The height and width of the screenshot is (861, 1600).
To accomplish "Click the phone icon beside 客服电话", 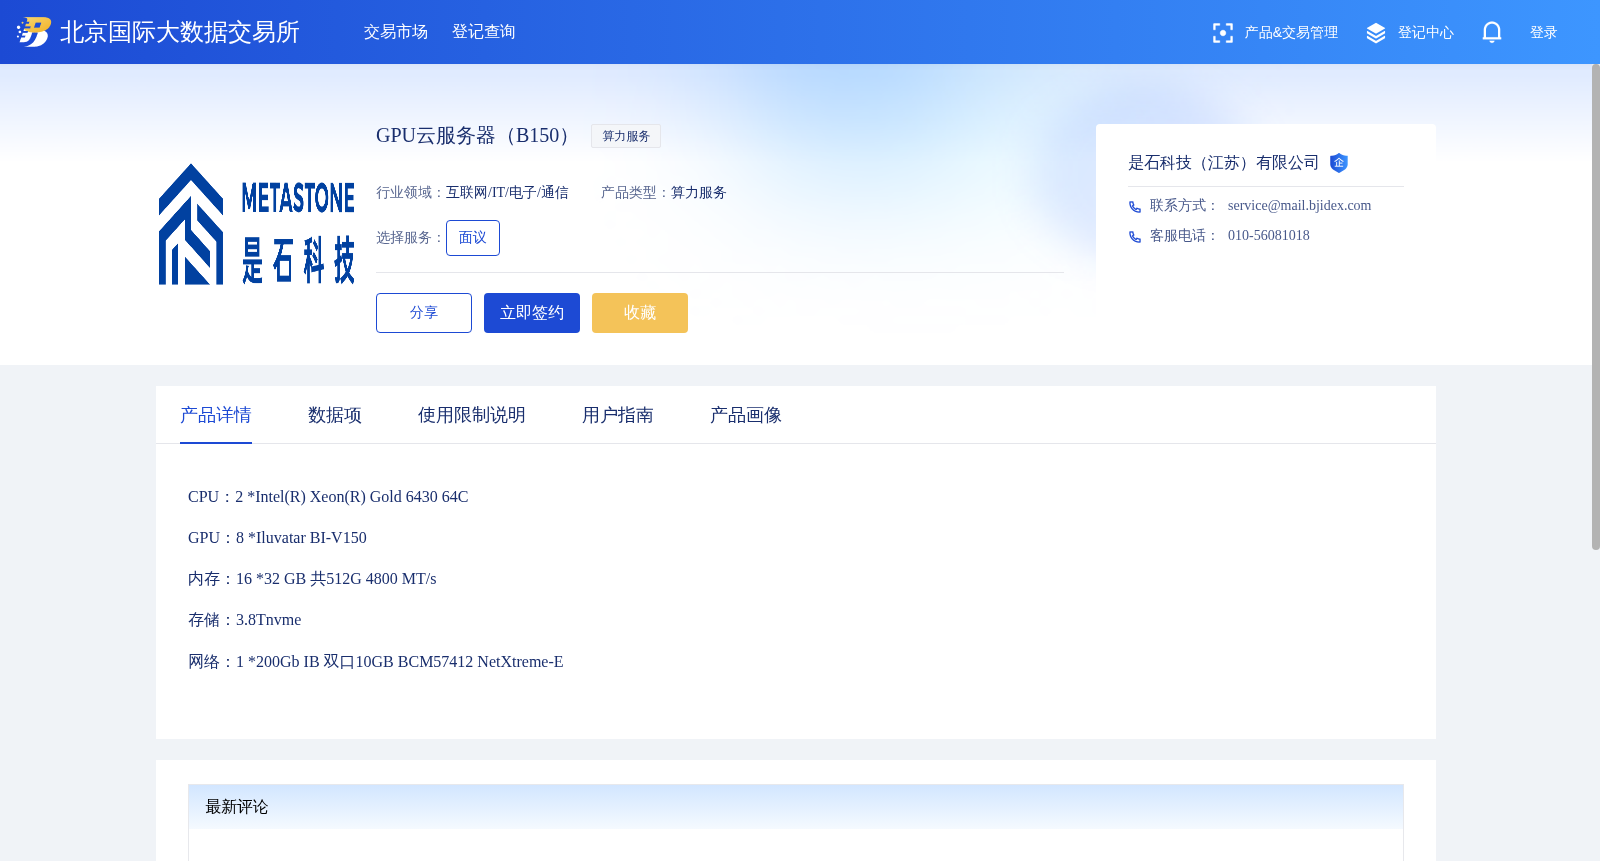I will coord(1135,237).
